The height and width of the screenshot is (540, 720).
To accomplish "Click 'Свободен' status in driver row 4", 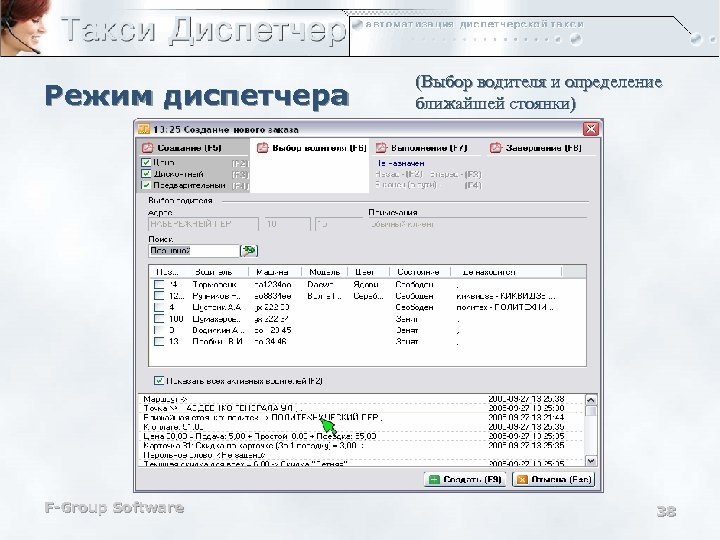I will coord(414,307).
